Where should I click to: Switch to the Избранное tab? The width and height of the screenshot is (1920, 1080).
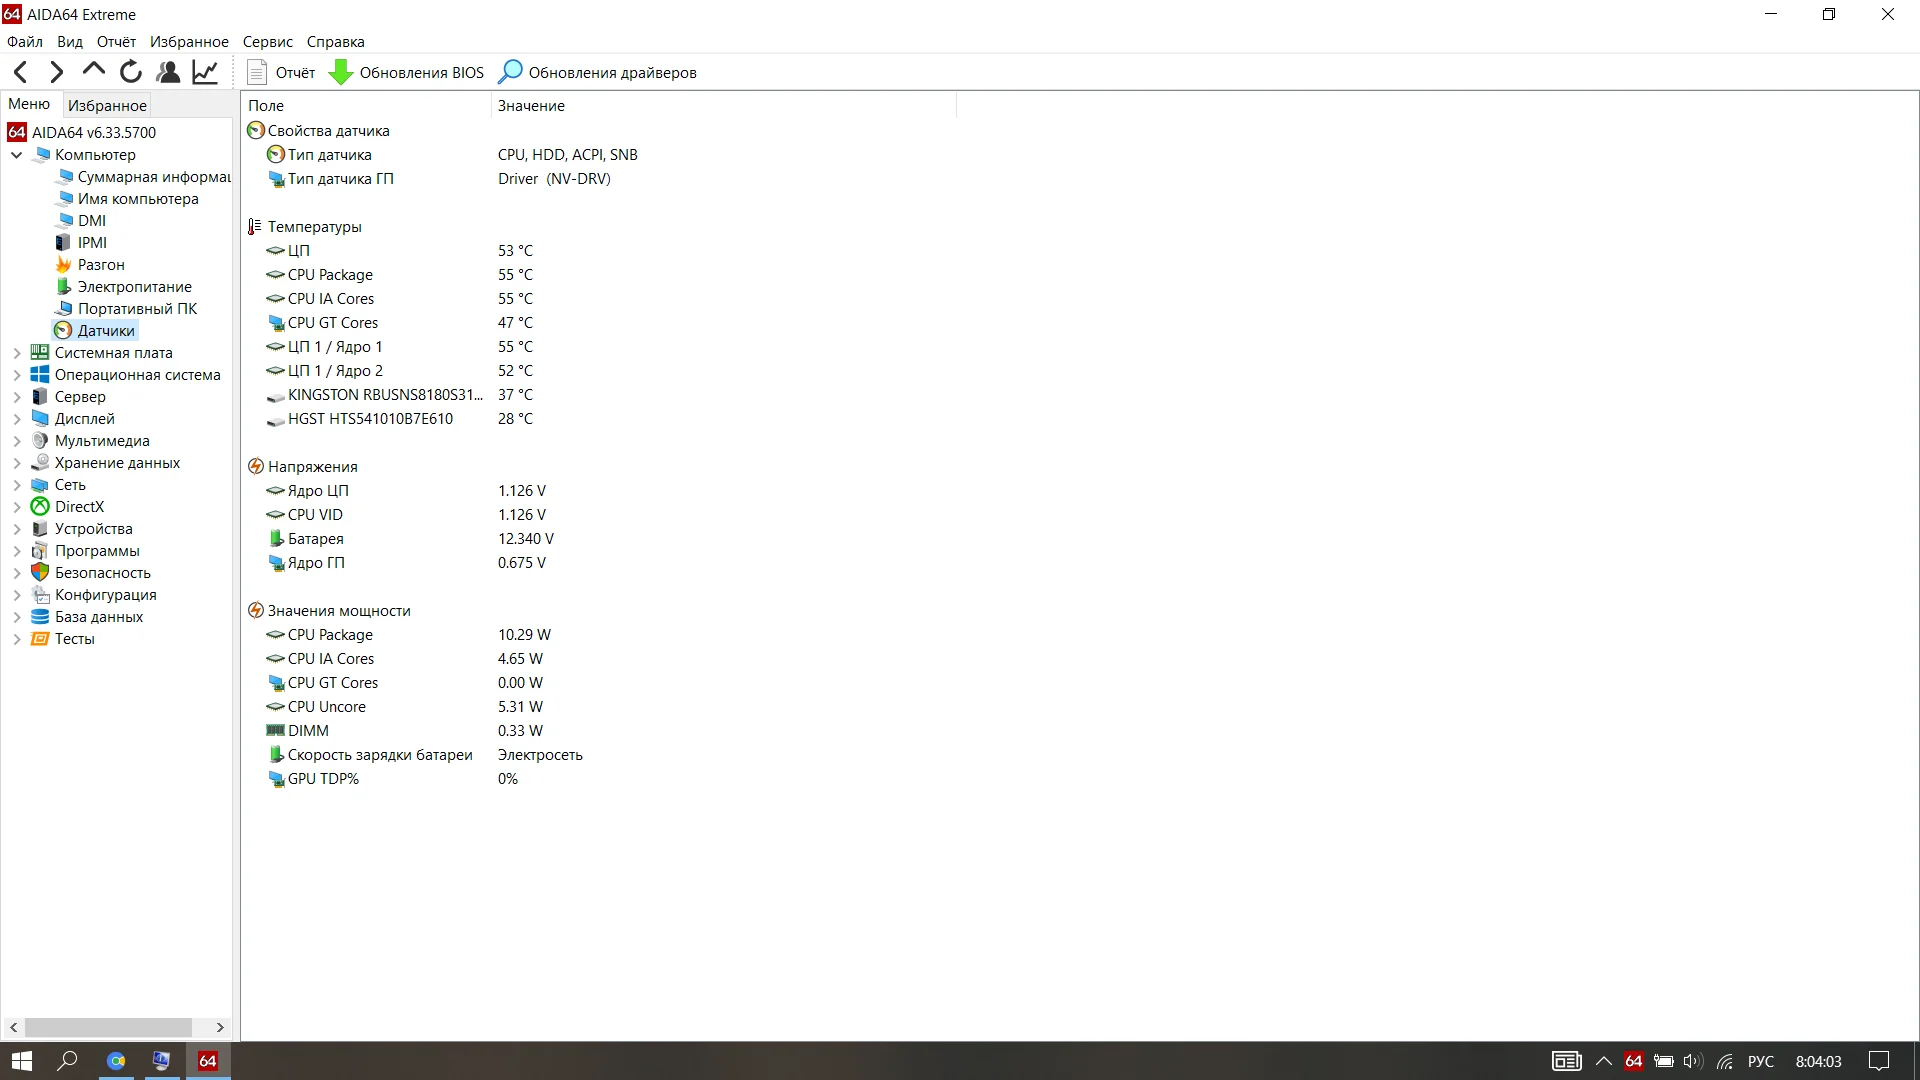point(107,105)
